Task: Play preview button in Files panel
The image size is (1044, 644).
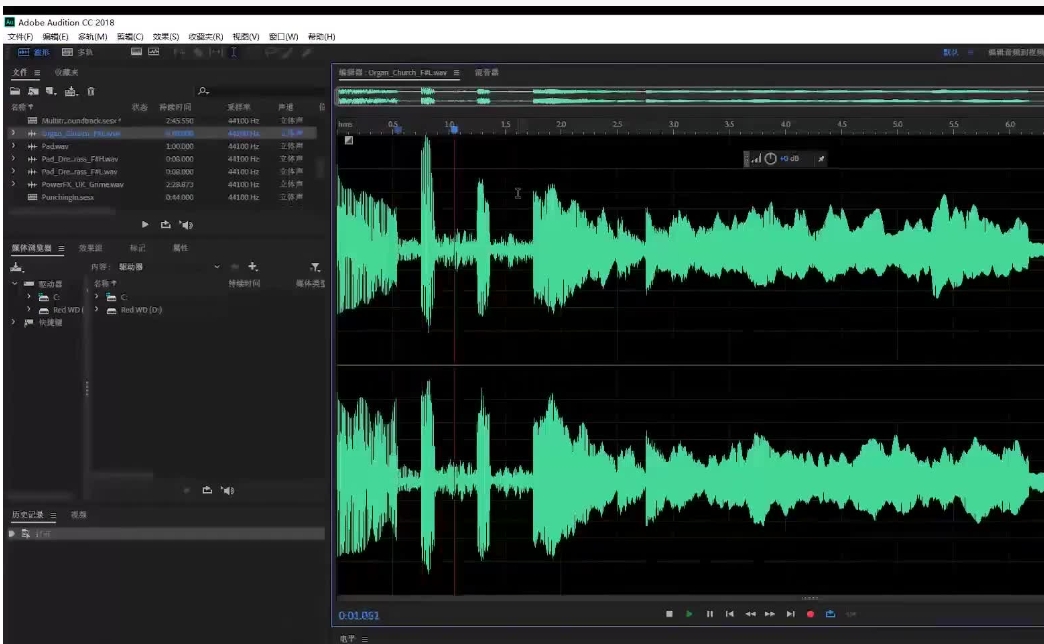Action: [144, 224]
